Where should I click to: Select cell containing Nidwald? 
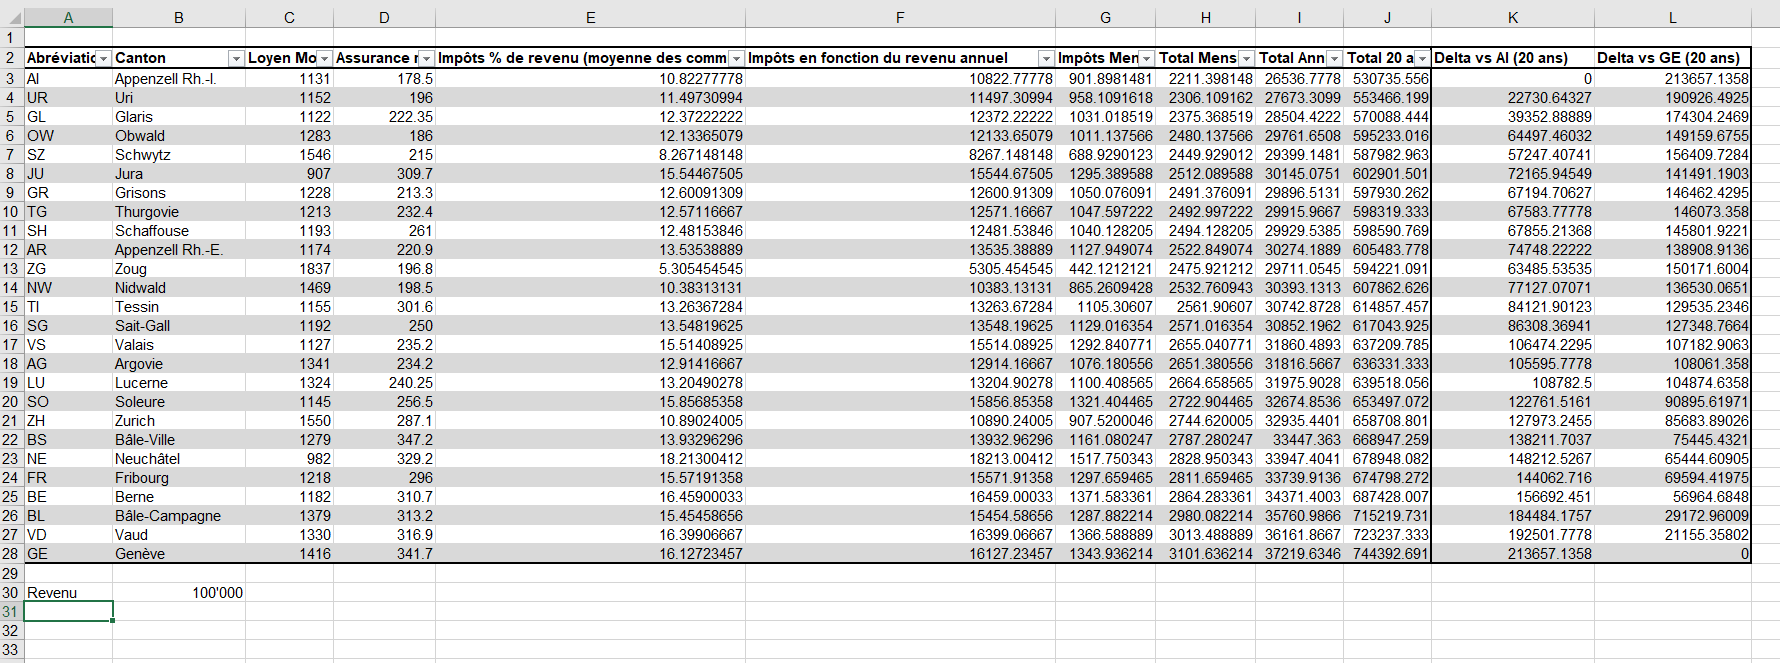[x=178, y=288]
